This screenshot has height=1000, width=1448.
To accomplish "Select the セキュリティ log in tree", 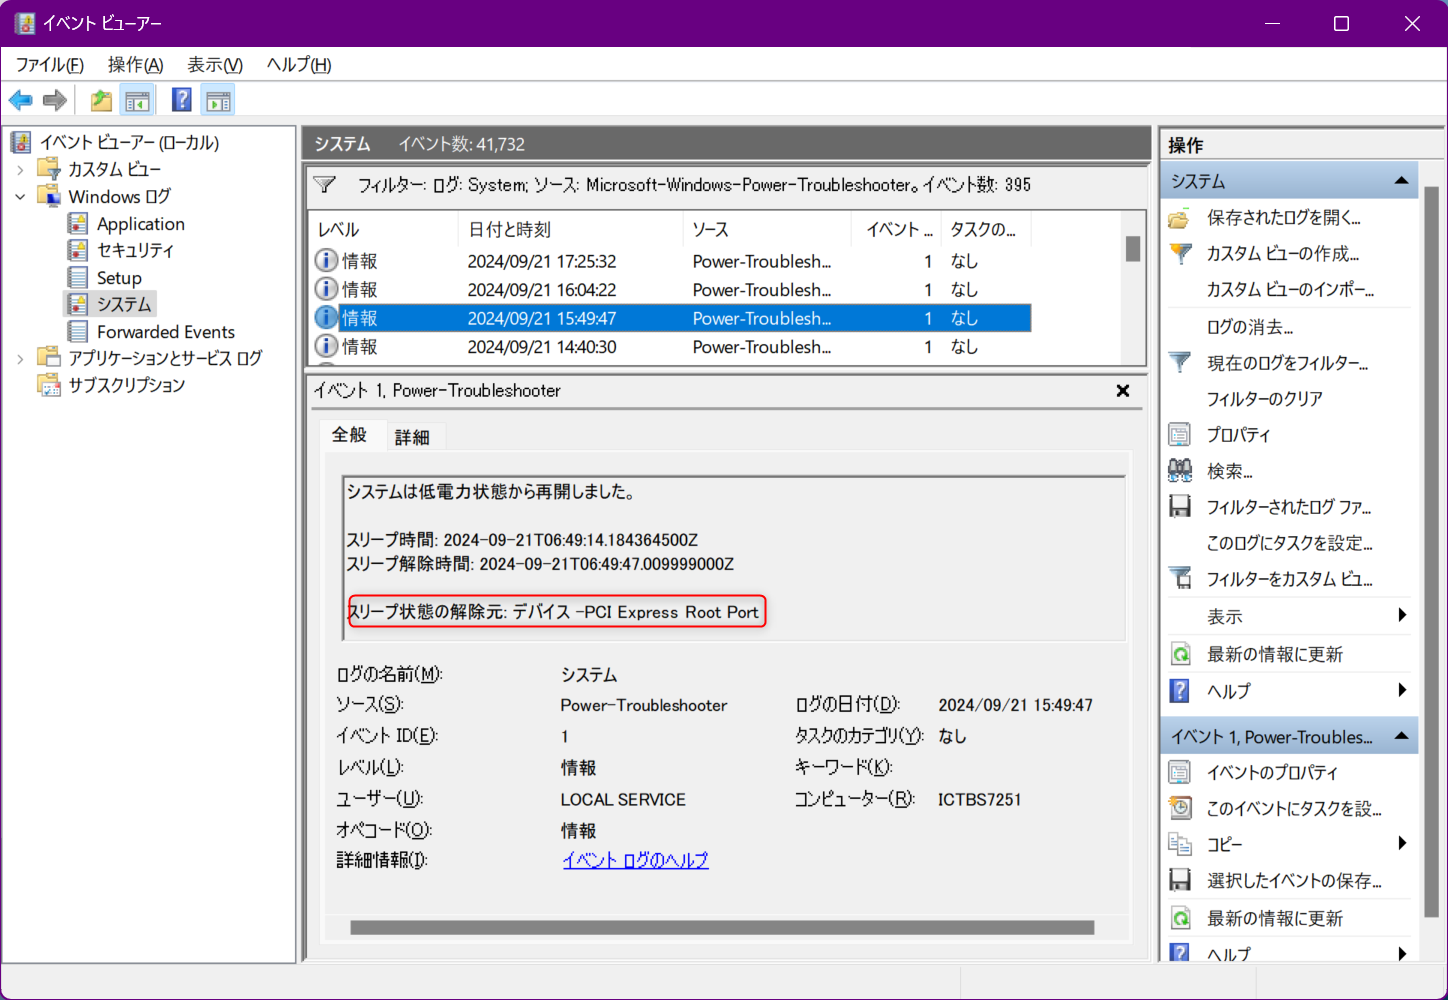I will 135,250.
